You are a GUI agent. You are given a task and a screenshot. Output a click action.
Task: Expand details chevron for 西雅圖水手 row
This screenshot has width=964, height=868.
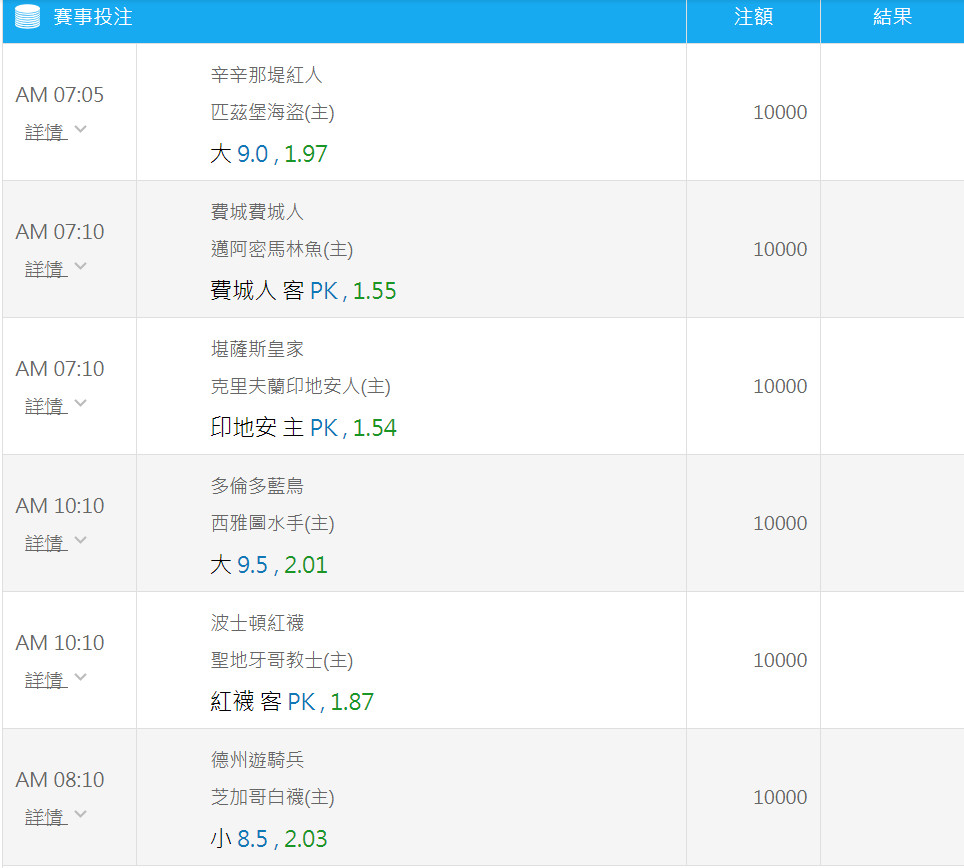tap(81, 541)
